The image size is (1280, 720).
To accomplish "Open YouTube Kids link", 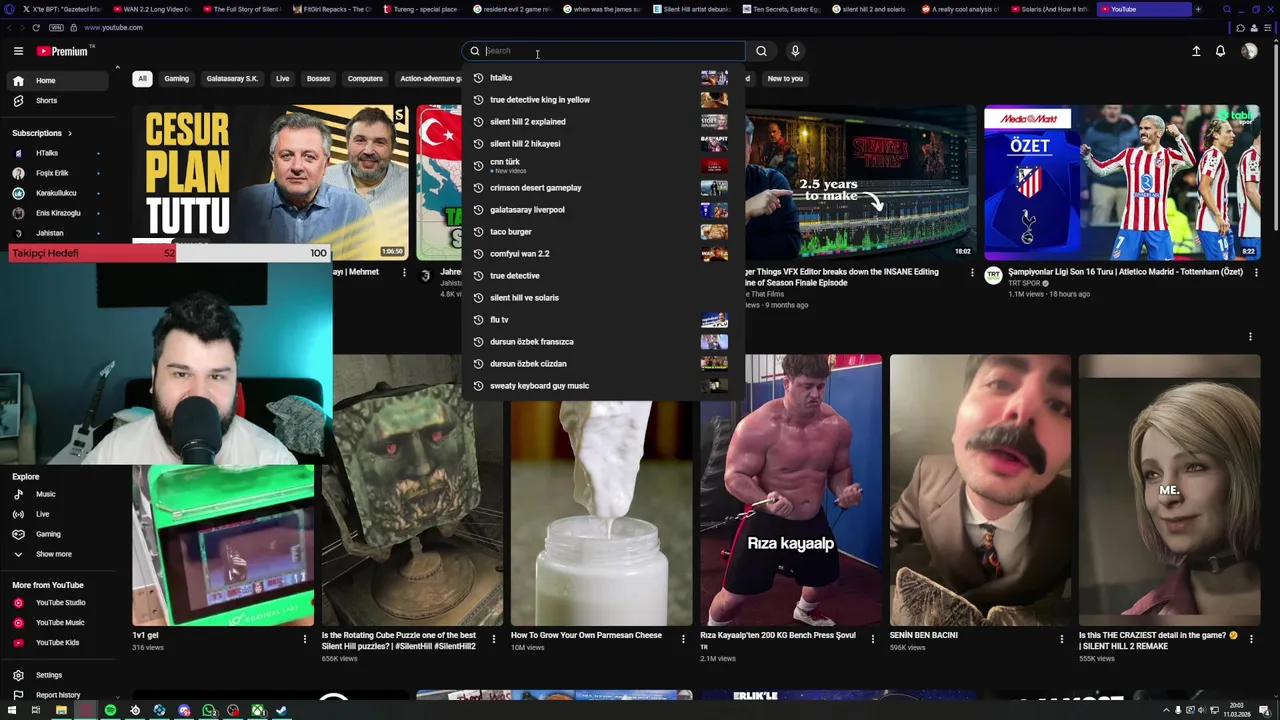I will [x=56, y=643].
